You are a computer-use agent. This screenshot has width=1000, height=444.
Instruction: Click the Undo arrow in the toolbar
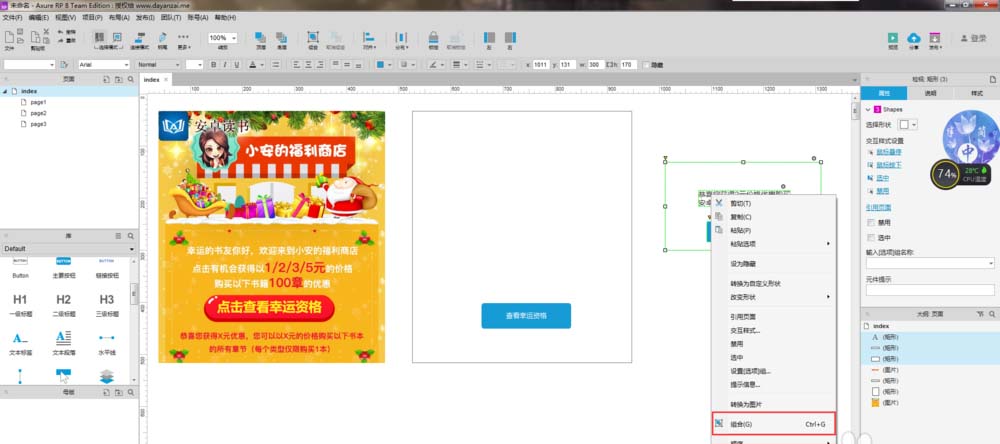[61, 31]
